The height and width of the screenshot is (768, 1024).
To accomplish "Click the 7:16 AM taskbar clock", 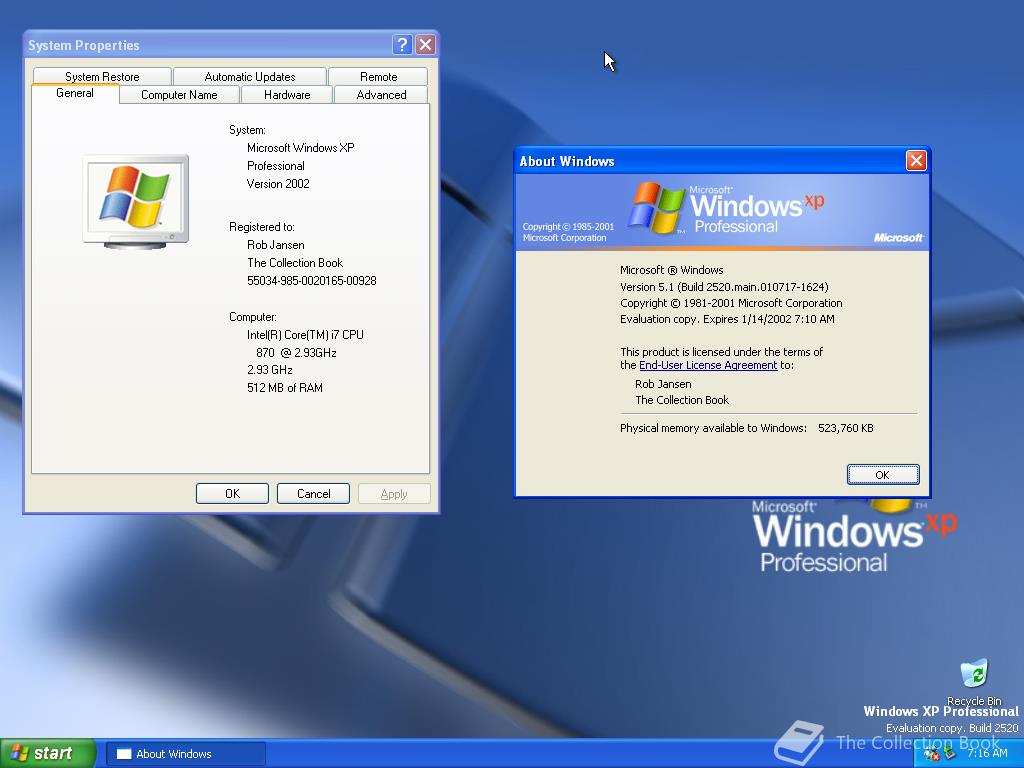I will (x=987, y=754).
